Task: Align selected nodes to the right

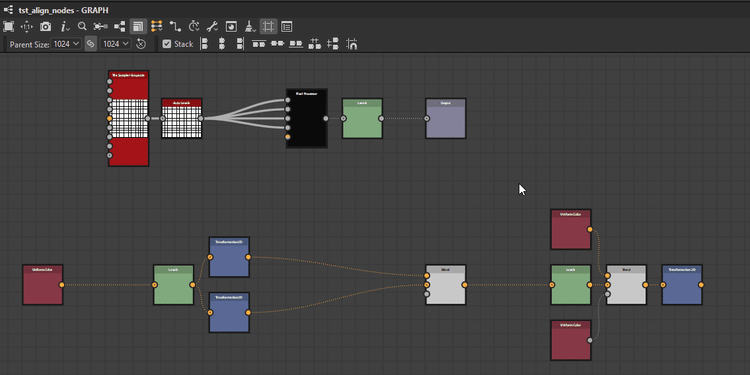Action: point(240,44)
